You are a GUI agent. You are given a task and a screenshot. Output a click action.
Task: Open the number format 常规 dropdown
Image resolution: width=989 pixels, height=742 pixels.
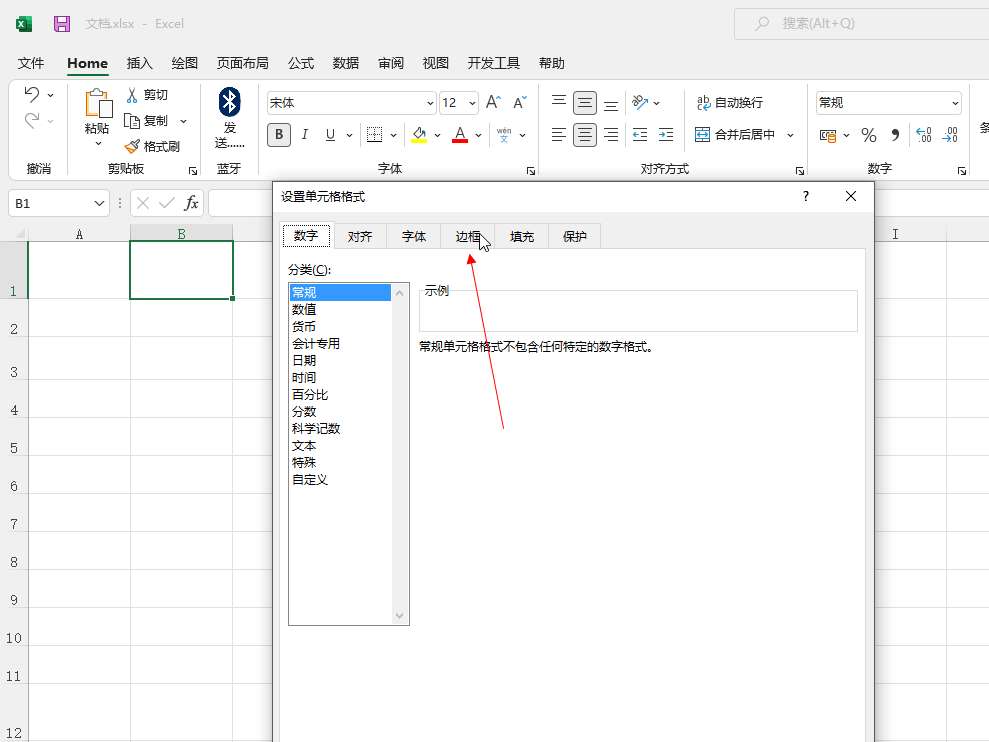(x=955, y=103)
